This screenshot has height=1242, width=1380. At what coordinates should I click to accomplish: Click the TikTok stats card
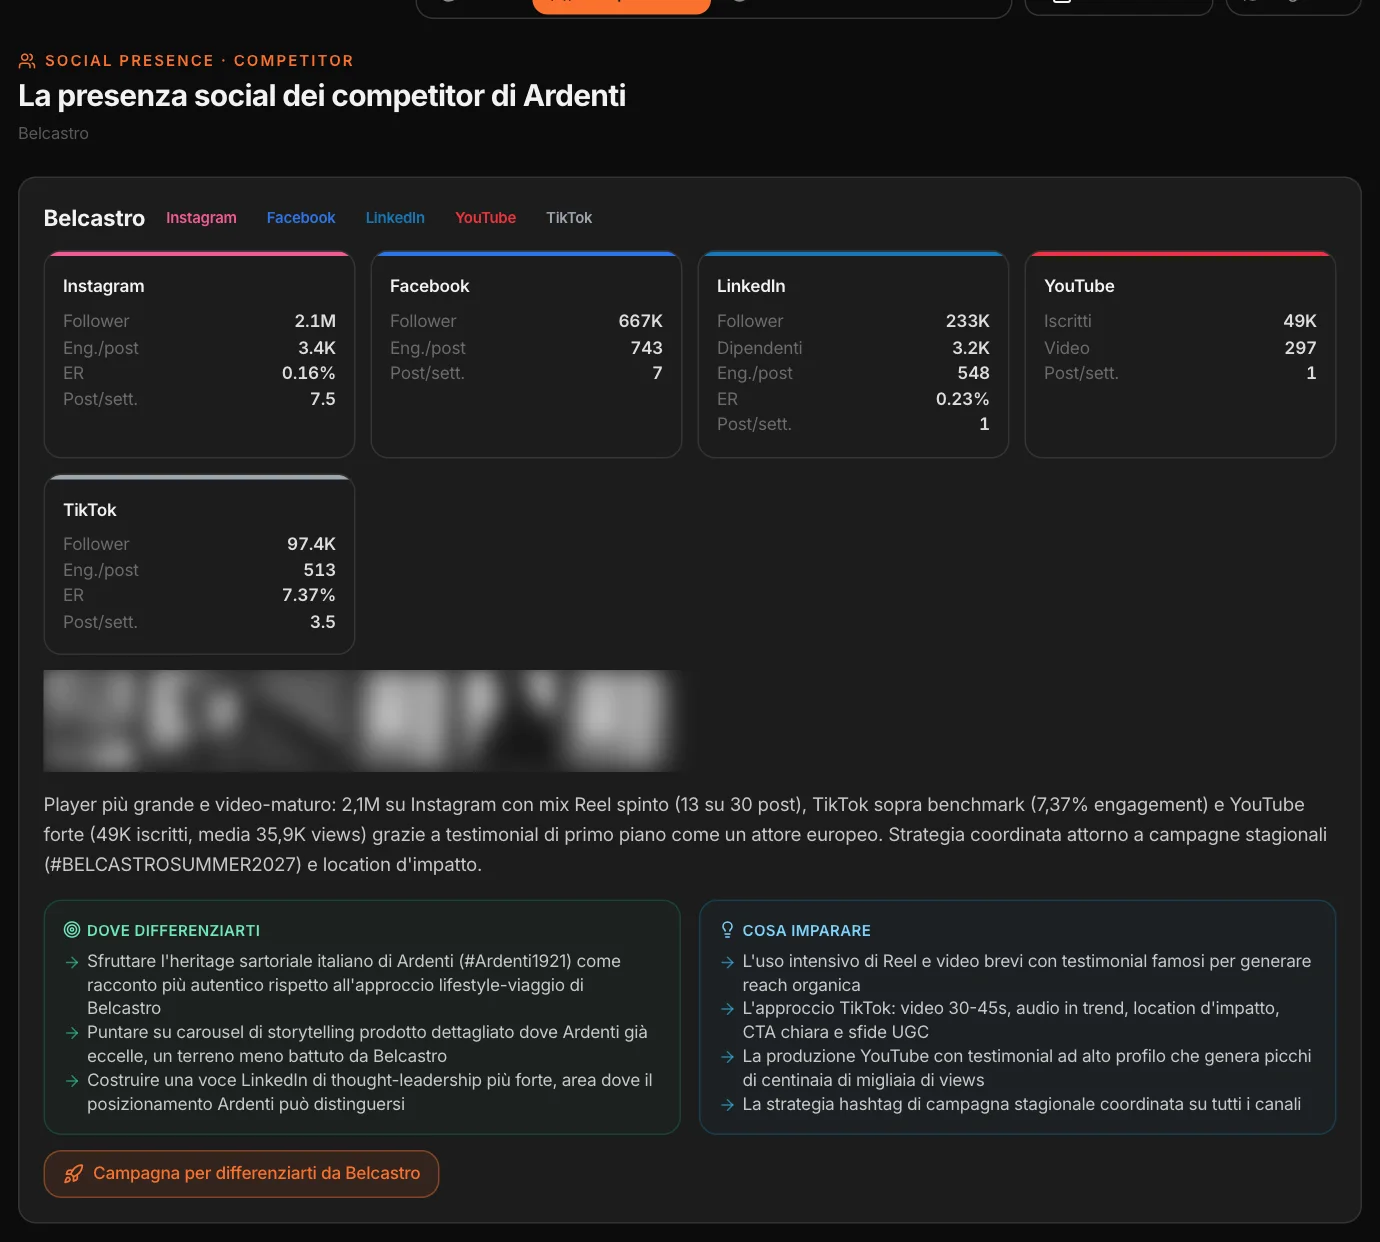[200, 565]
